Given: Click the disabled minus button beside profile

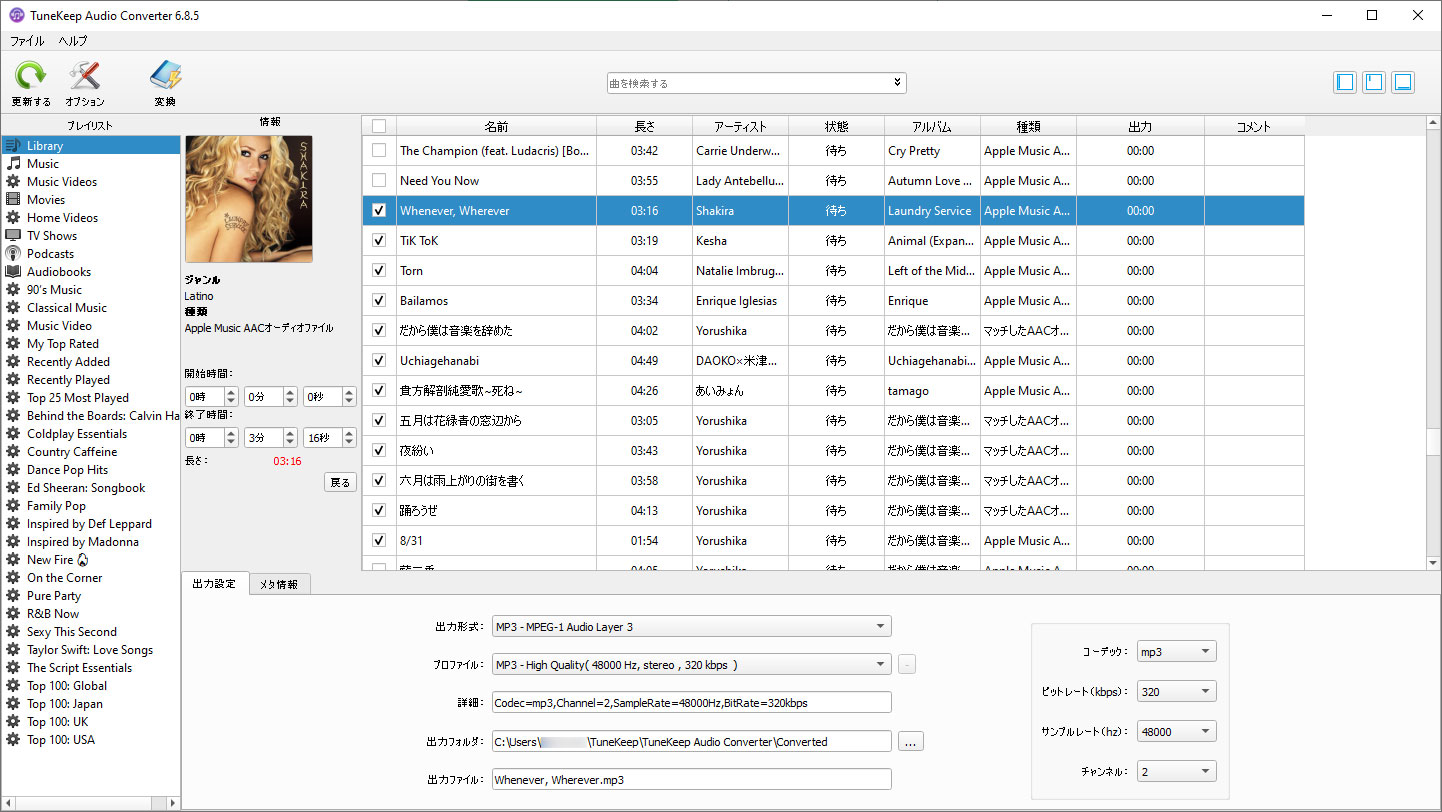Looking at the screenshot, I should point(906,665).
